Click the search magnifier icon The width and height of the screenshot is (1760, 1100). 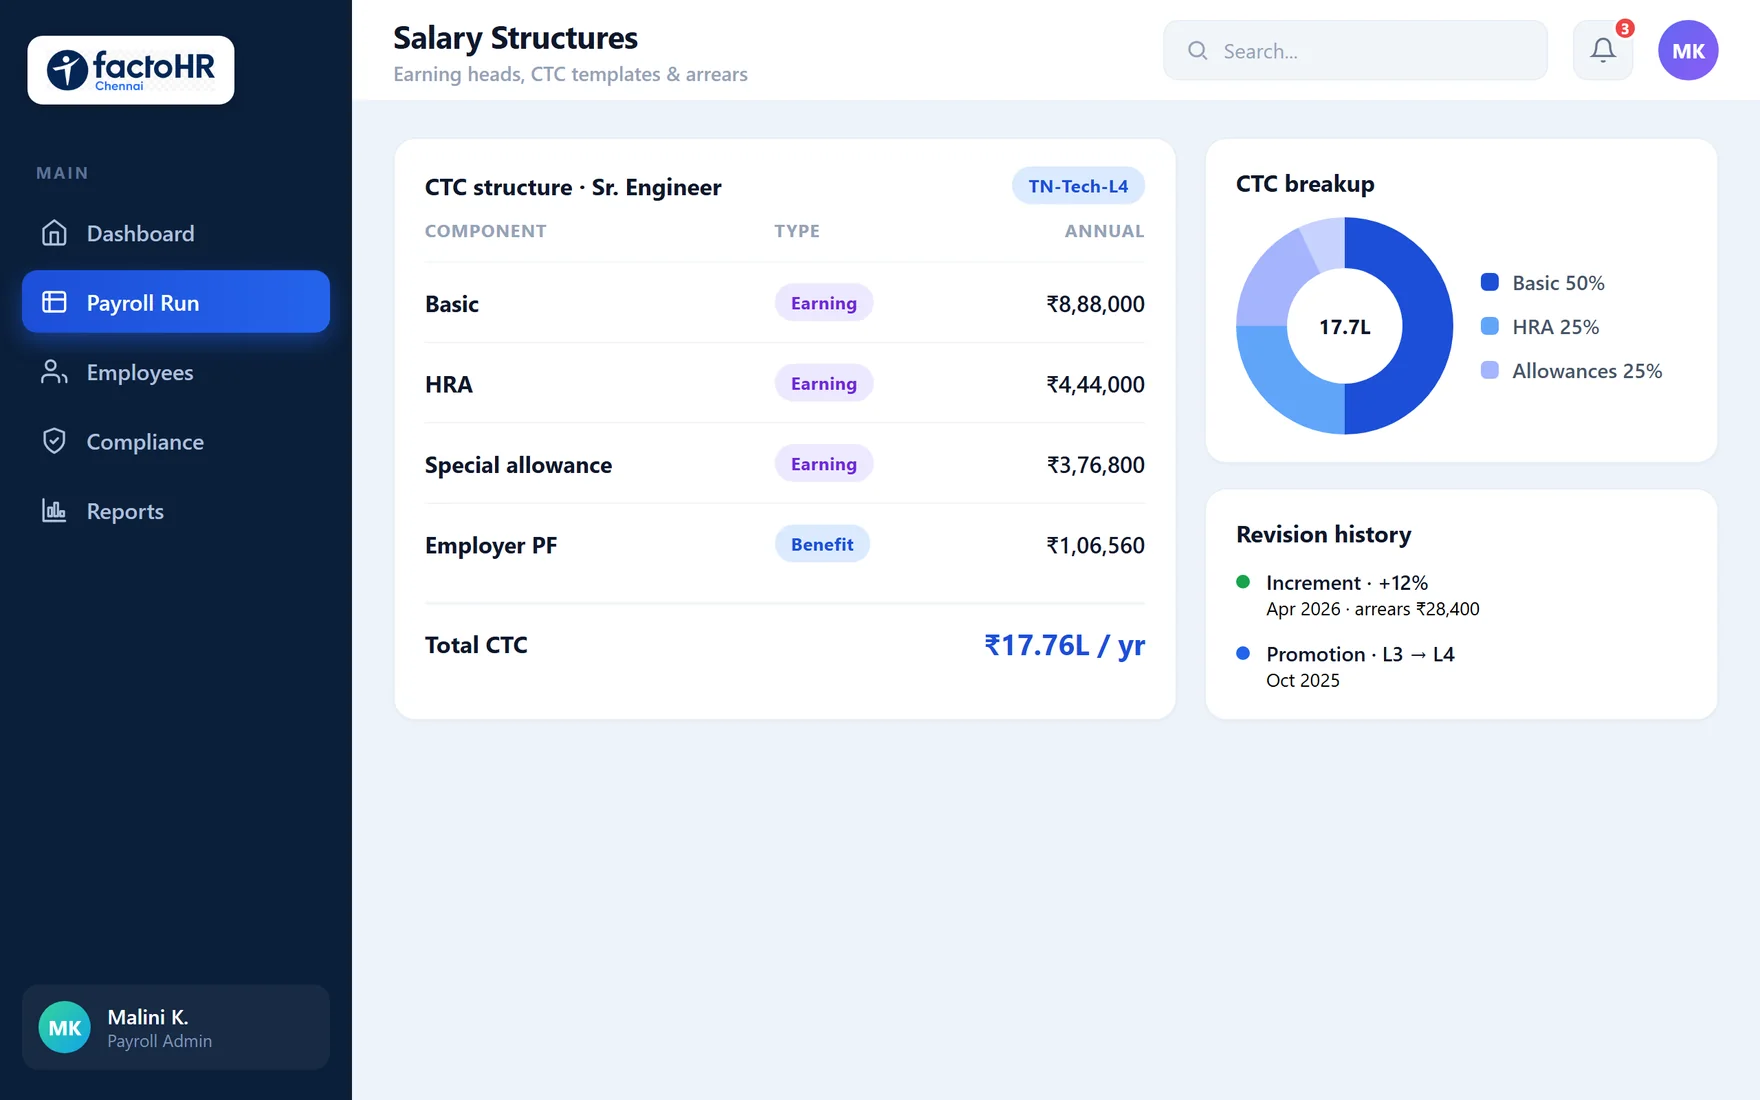point(1197,50)
